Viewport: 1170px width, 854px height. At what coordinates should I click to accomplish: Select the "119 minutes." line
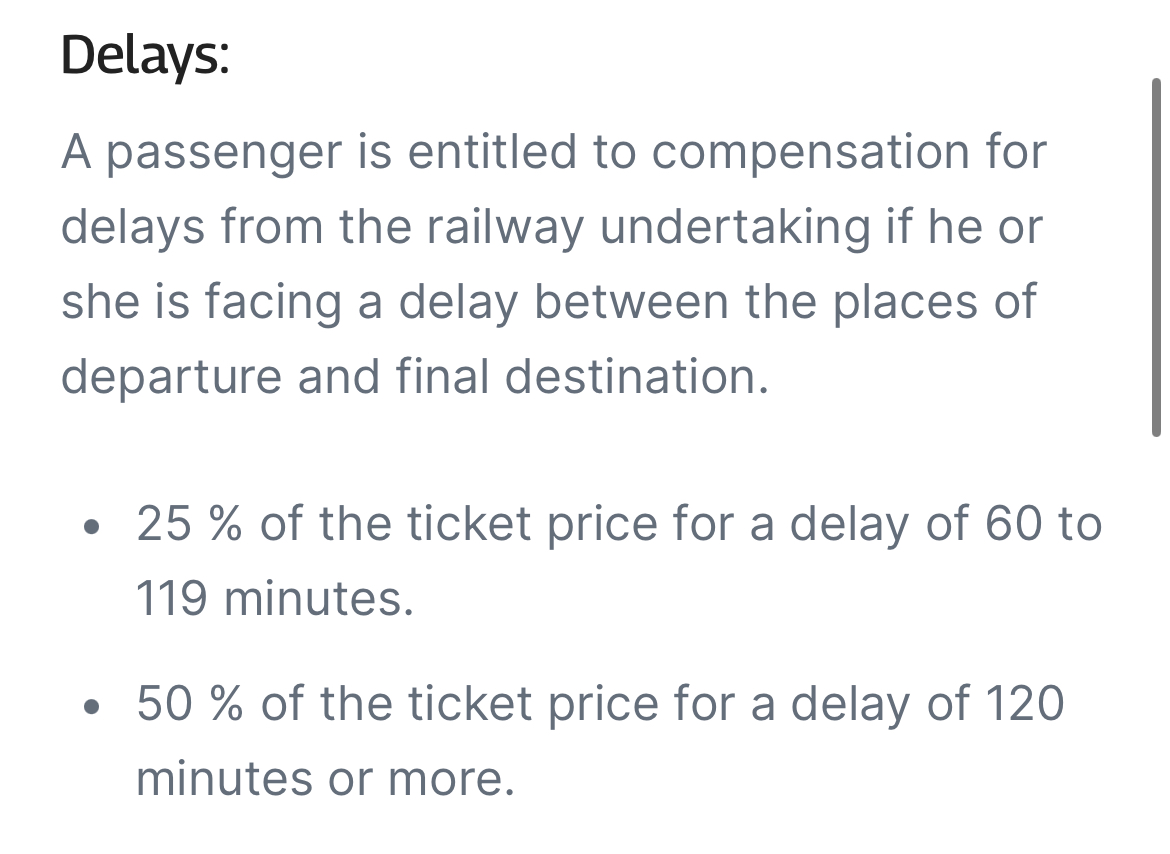(274, 600)
